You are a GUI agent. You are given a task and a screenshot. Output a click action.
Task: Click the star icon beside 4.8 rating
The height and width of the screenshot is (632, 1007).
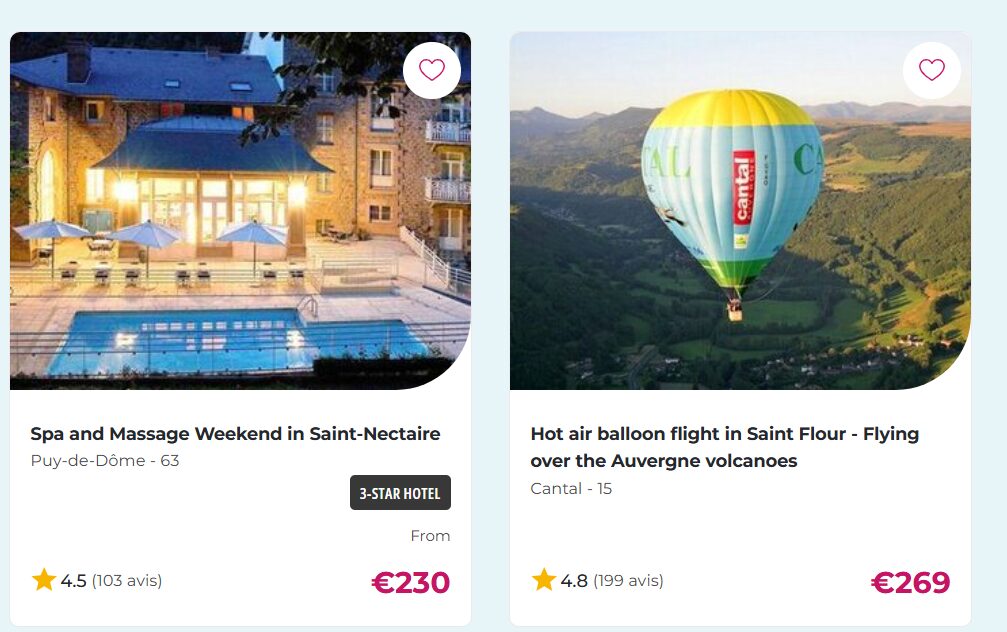coord(543,579)
